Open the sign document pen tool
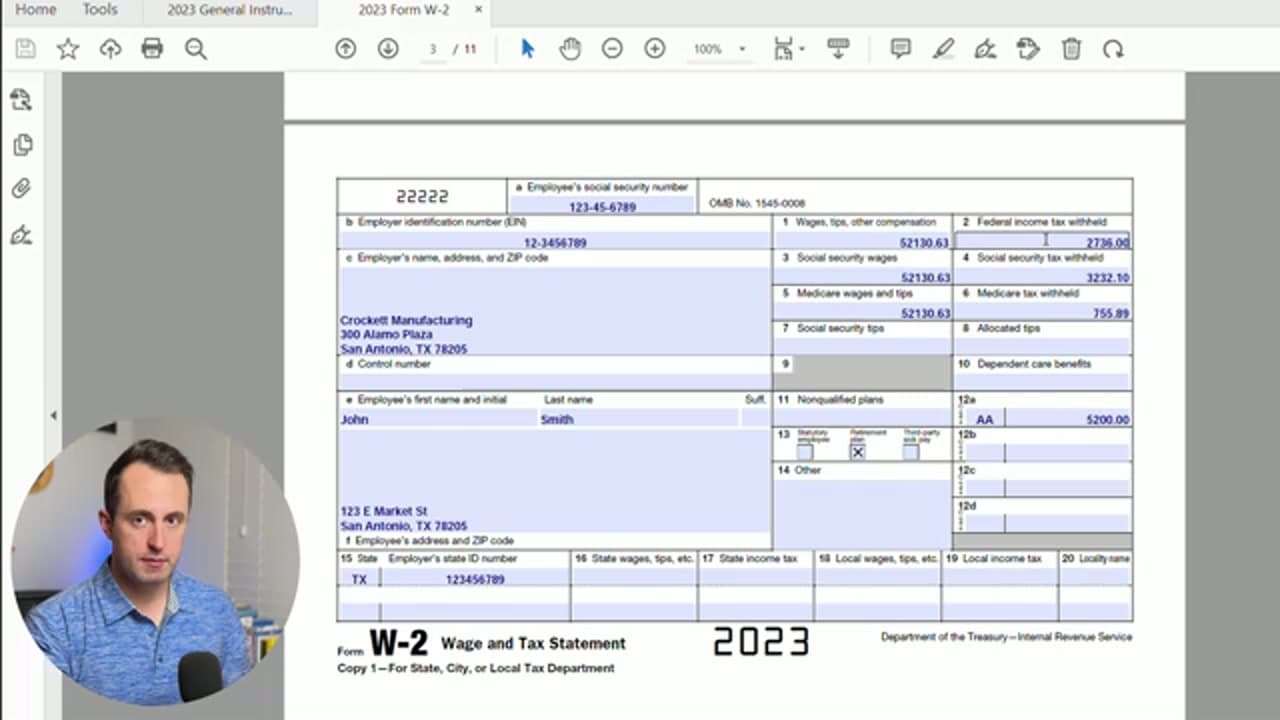Image resolution: width=1280 pixels, height=720 pixels. tap(986, 49)
